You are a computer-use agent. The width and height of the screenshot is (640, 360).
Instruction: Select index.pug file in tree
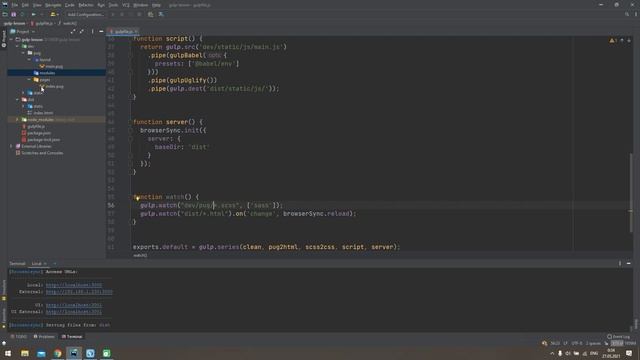point(55,87)
